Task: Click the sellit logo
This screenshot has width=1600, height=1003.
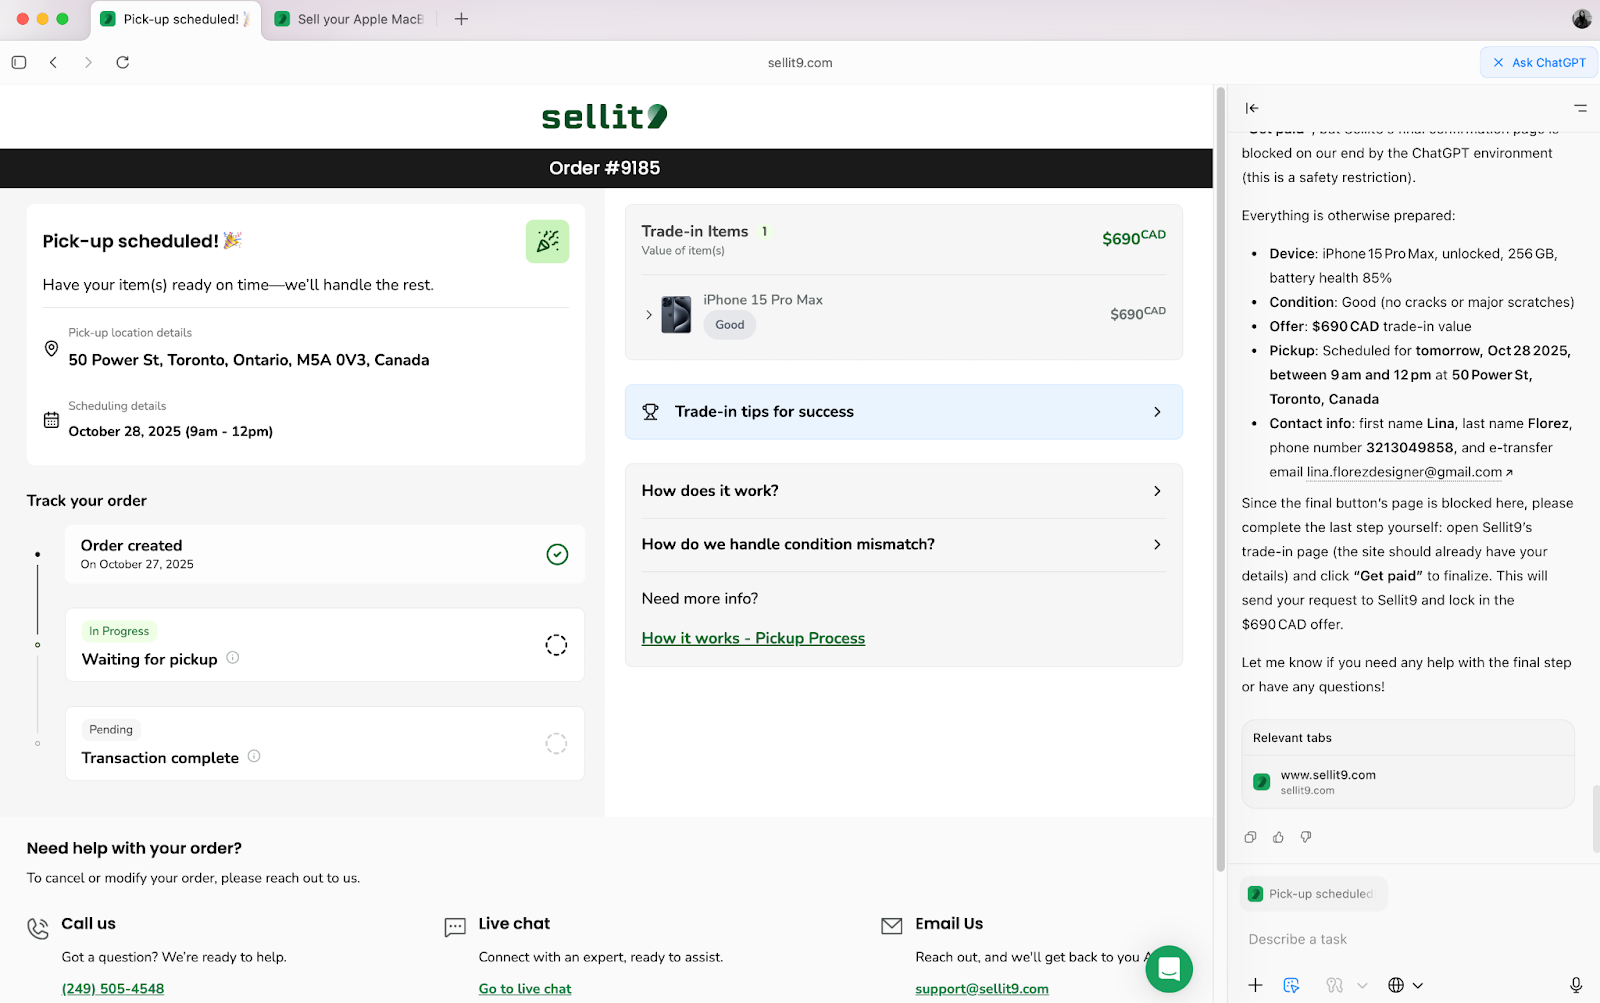Action: pyautogui.click(x=604, y=117)
